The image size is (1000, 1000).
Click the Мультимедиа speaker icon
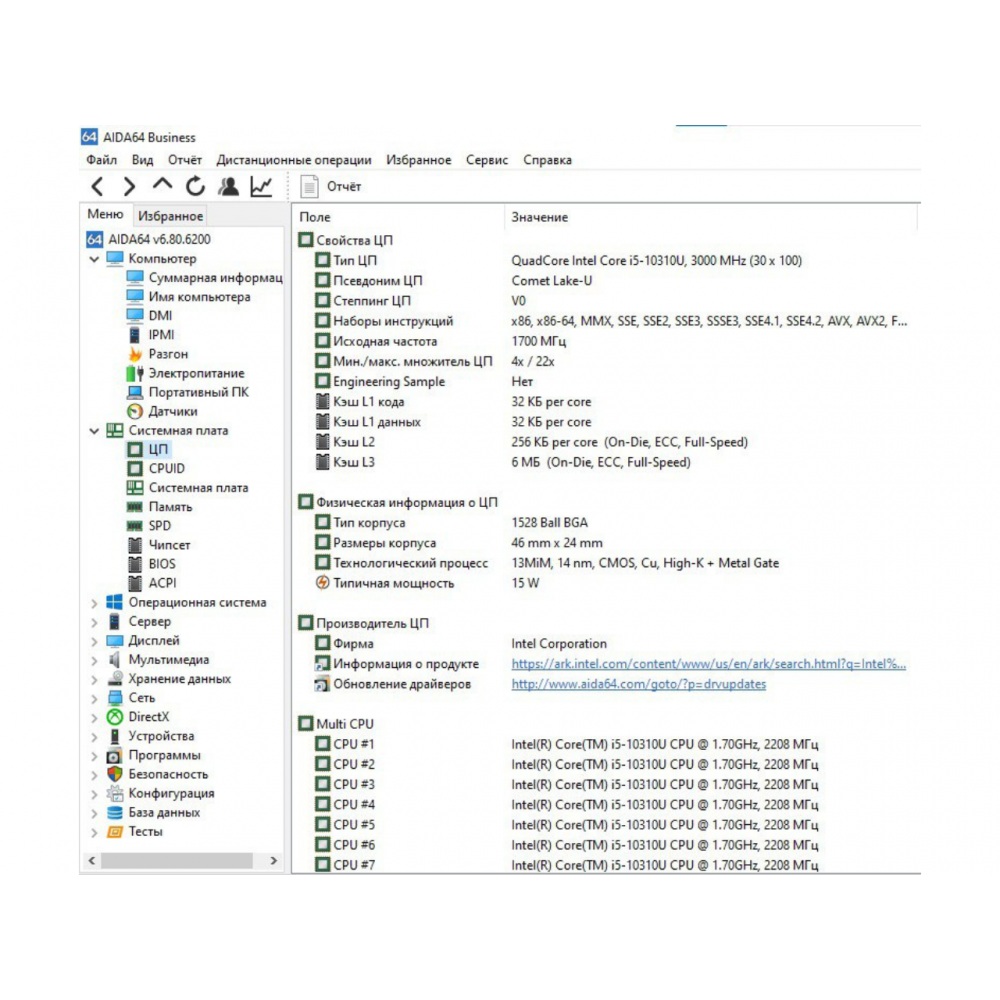click(115, 659)
